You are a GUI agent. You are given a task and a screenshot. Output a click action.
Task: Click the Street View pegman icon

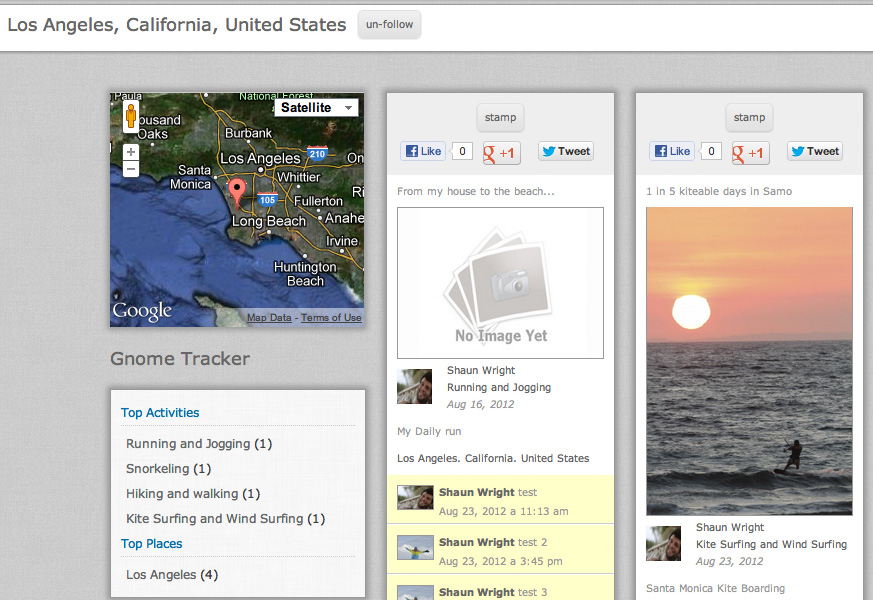[130, 117]
